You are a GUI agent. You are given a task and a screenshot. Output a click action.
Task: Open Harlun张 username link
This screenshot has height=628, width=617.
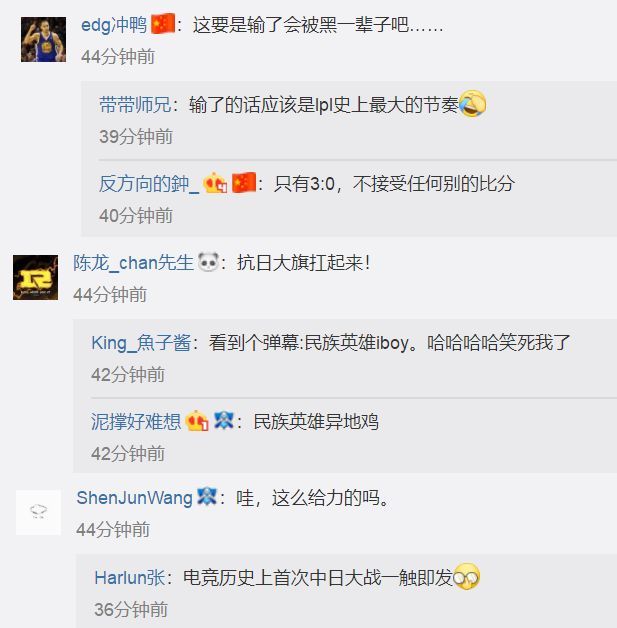coord(130,578)
